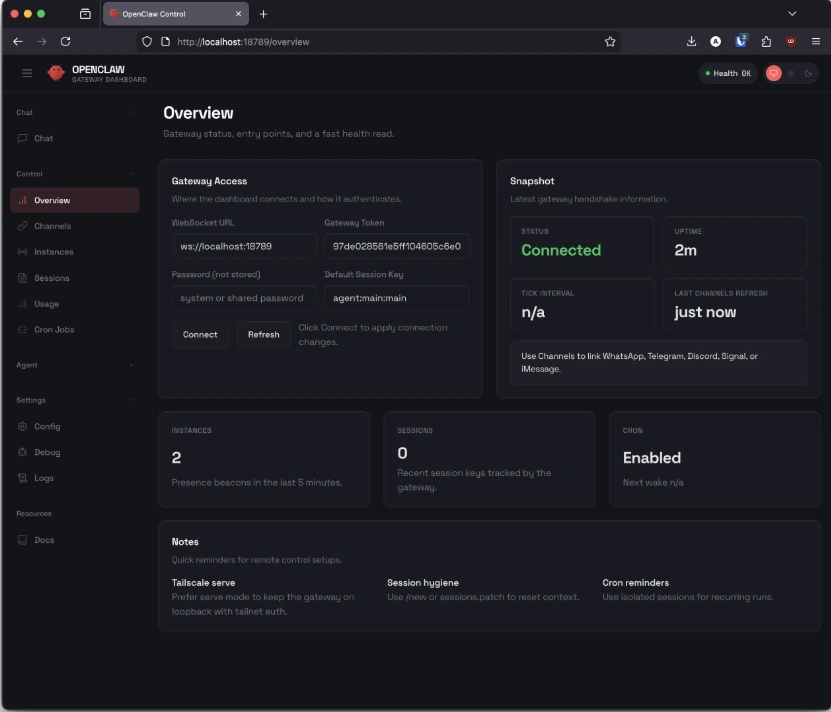Open the uBlock Origin extension icon
831x712 pixels.
click(x=791, y=41)
